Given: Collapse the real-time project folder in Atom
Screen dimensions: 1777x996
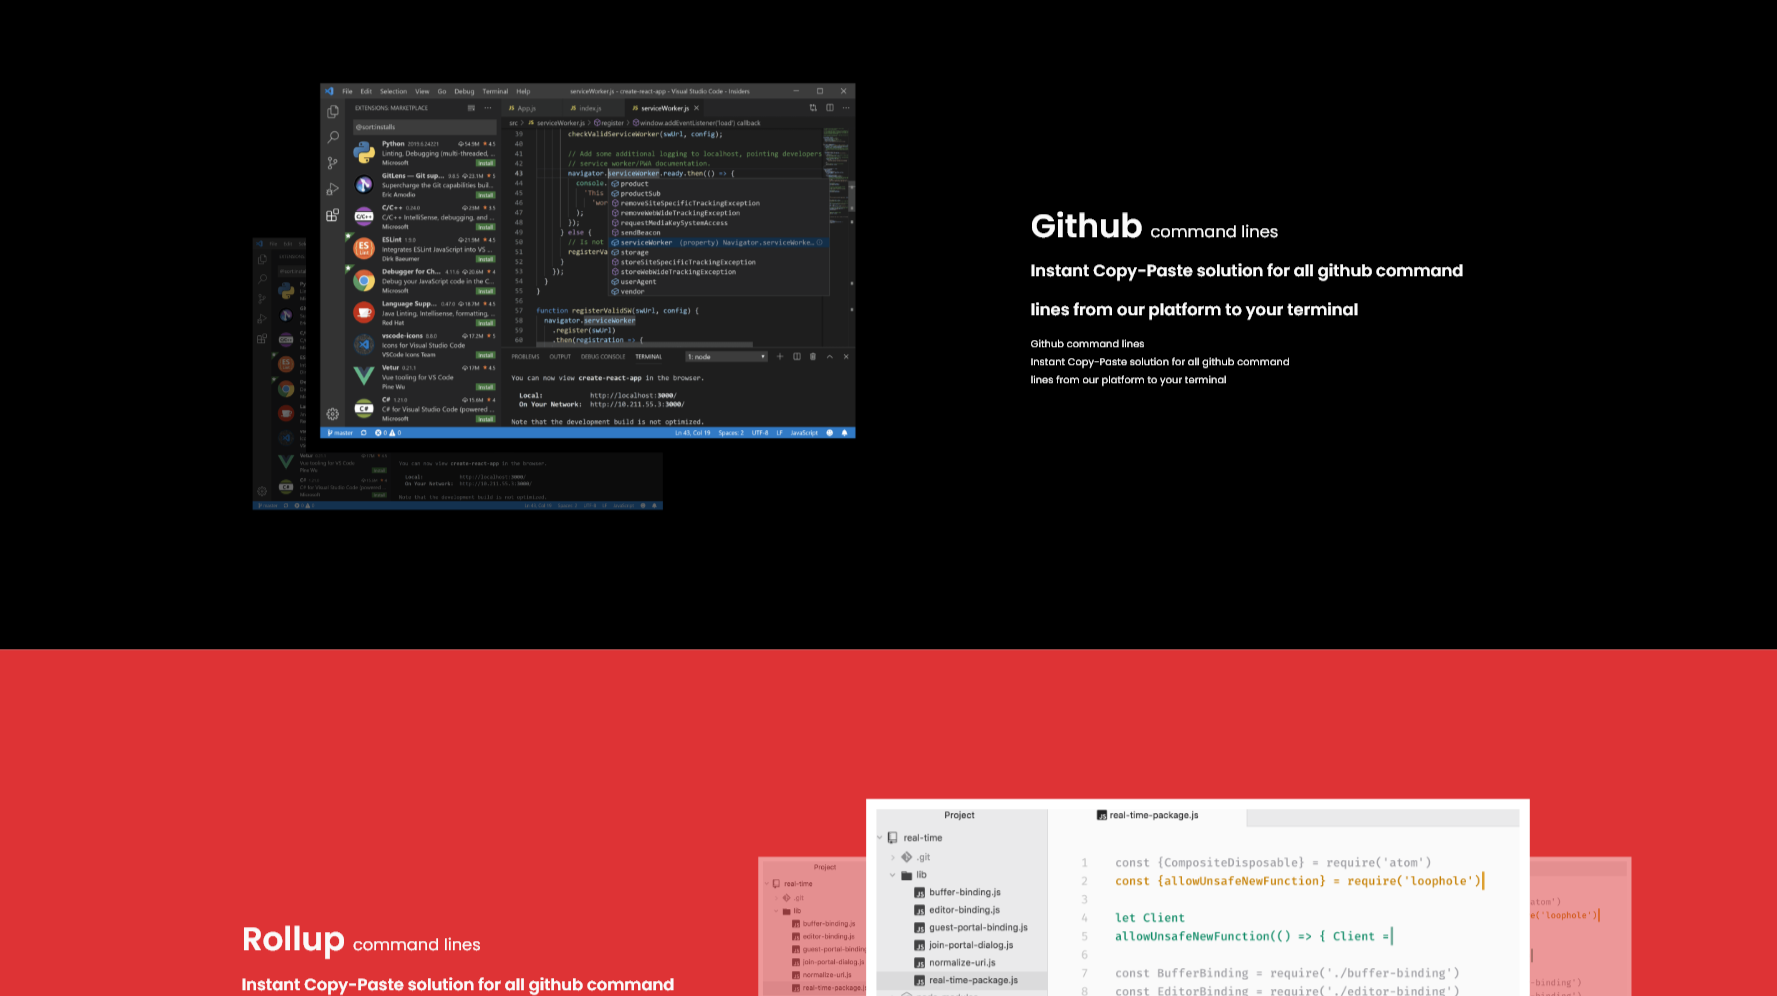Looking at the screenshot, I should point(880,838).
